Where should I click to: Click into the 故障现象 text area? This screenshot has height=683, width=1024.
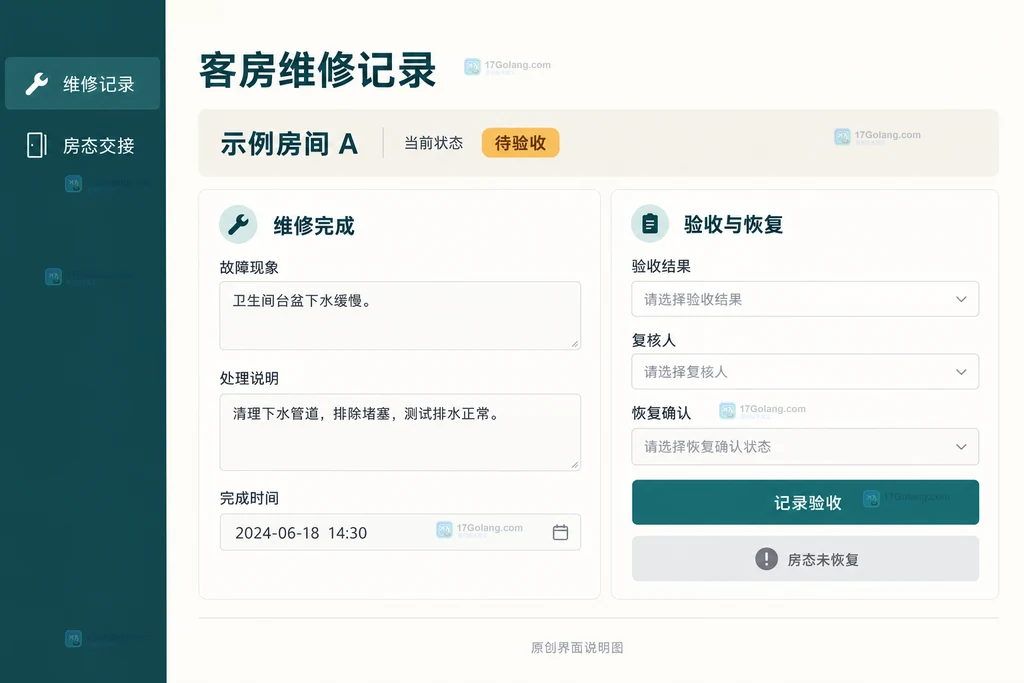click(400, 315)
